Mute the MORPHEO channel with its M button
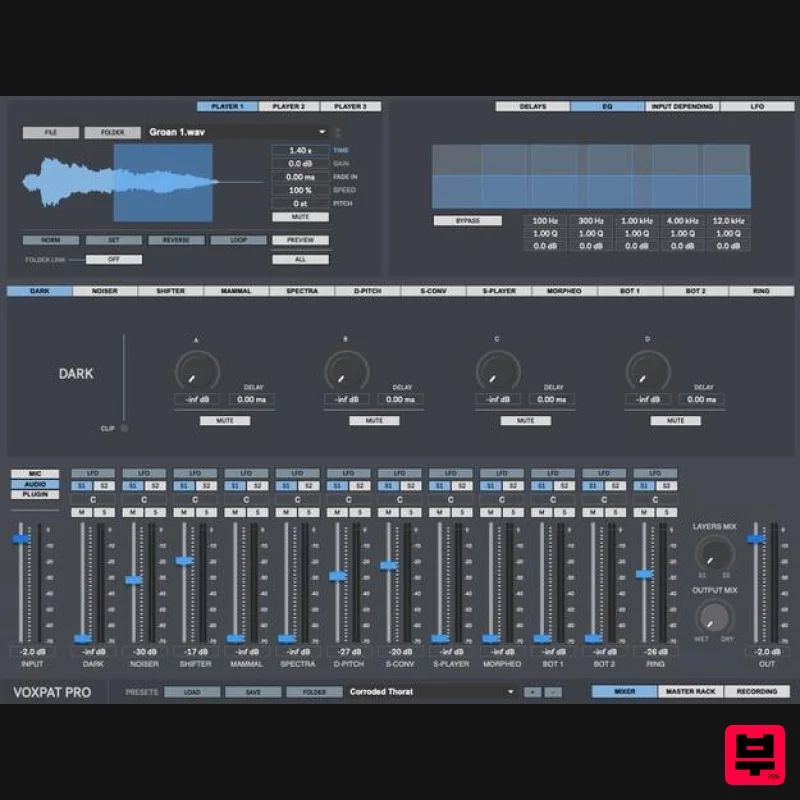Image resolution: width=800 pixels, height=800 pixels. coord(490,509)
